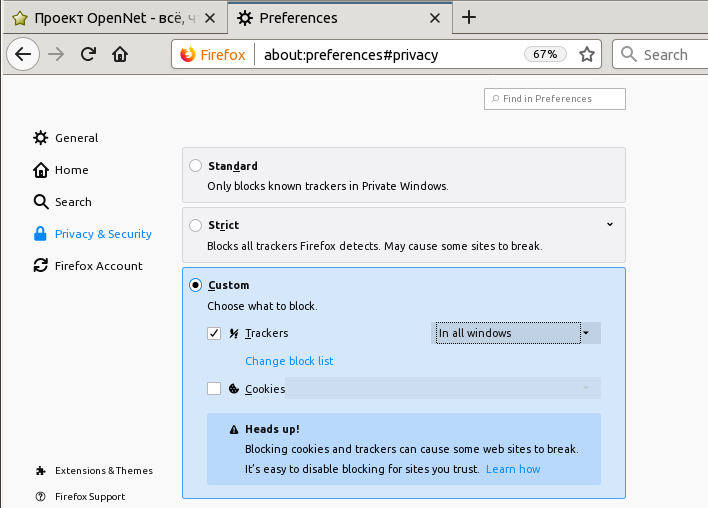
Task: Click the back navigation arrow
Action: point(25,55)
